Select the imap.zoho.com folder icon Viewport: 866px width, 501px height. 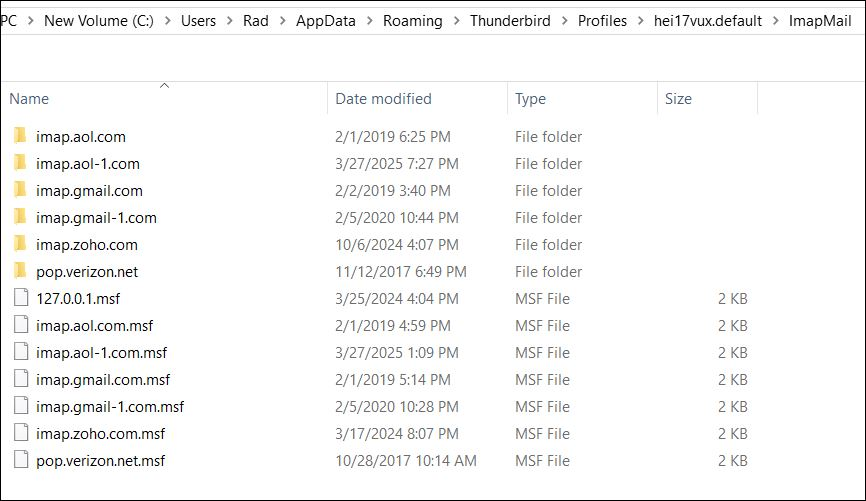20,244
